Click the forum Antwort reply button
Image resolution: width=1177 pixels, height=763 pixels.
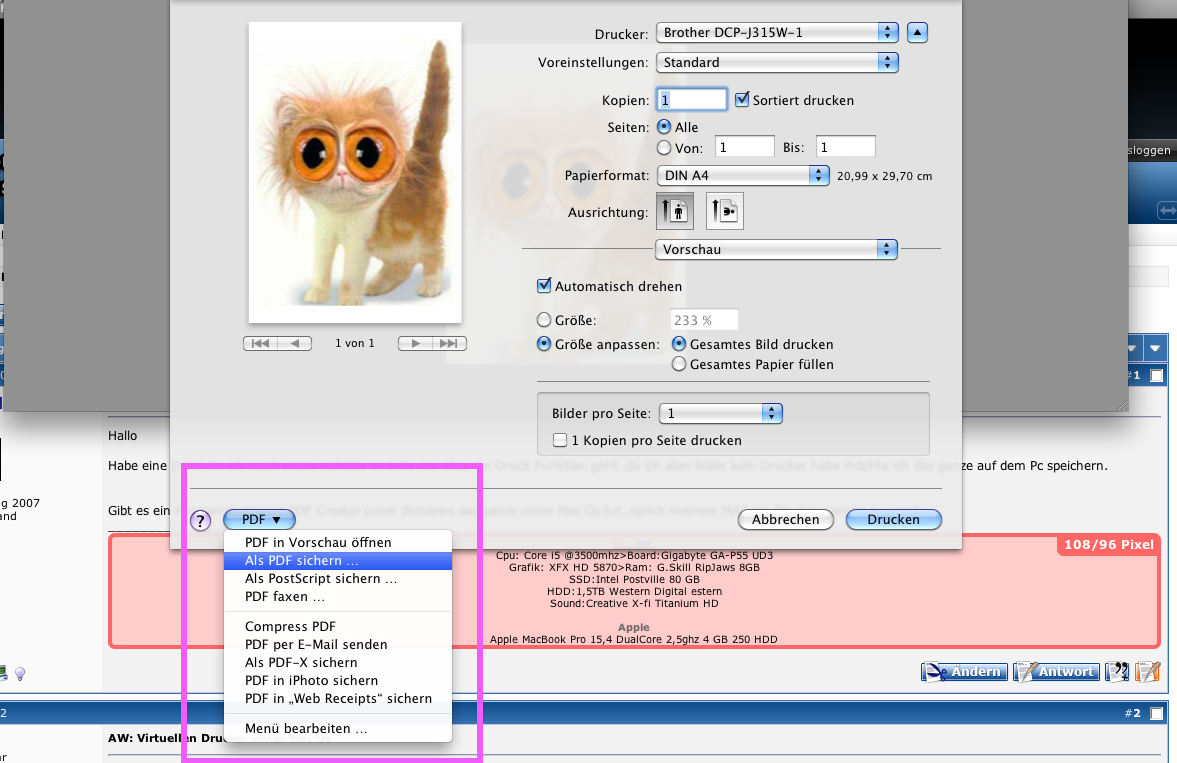[1056, 671]
